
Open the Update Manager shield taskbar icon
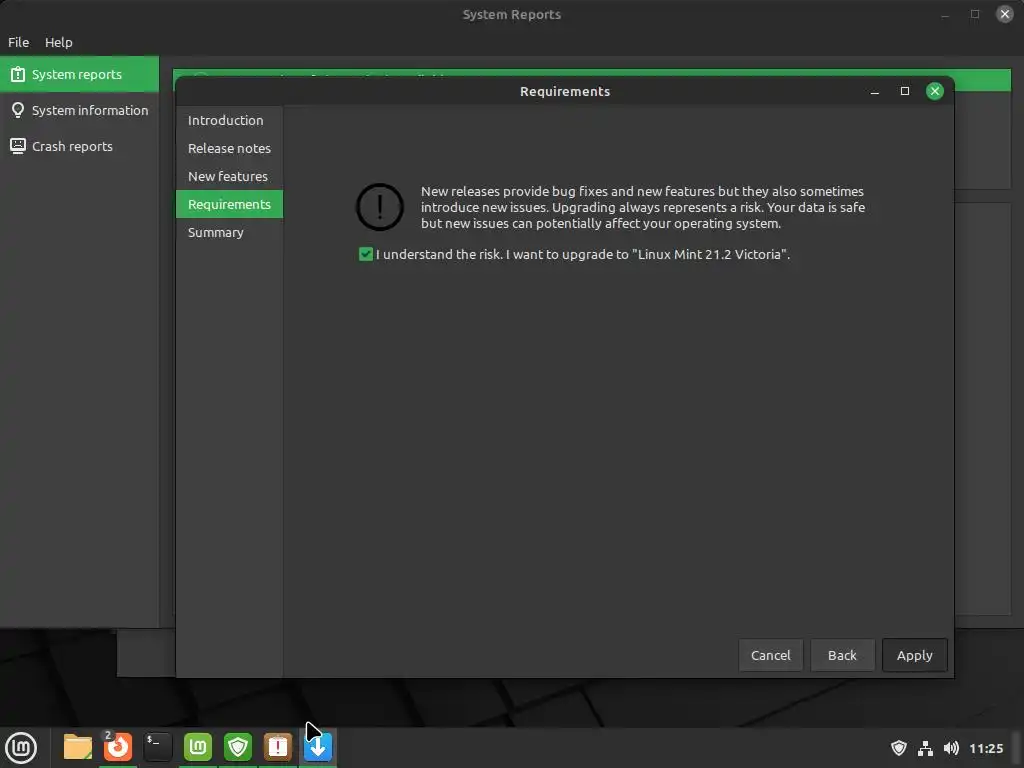[238, 747]
